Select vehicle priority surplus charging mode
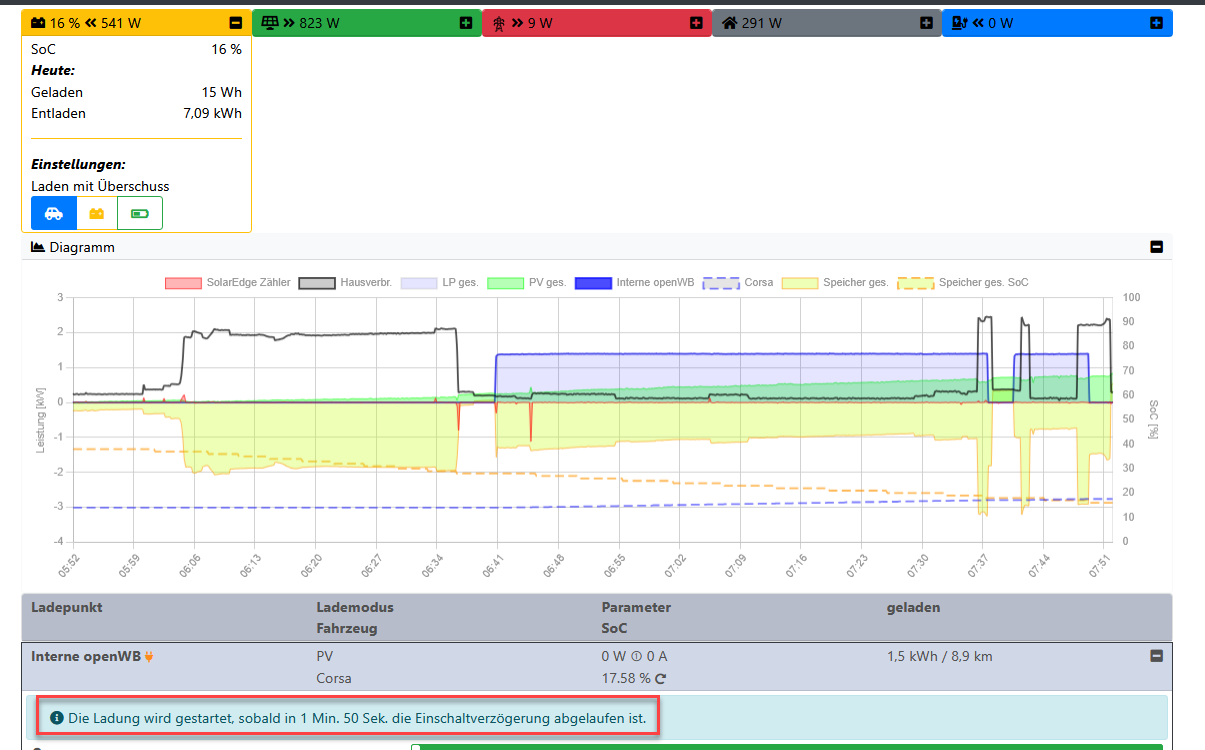The width and height of the screenshot is (1205, 750). tap(54, 213)
